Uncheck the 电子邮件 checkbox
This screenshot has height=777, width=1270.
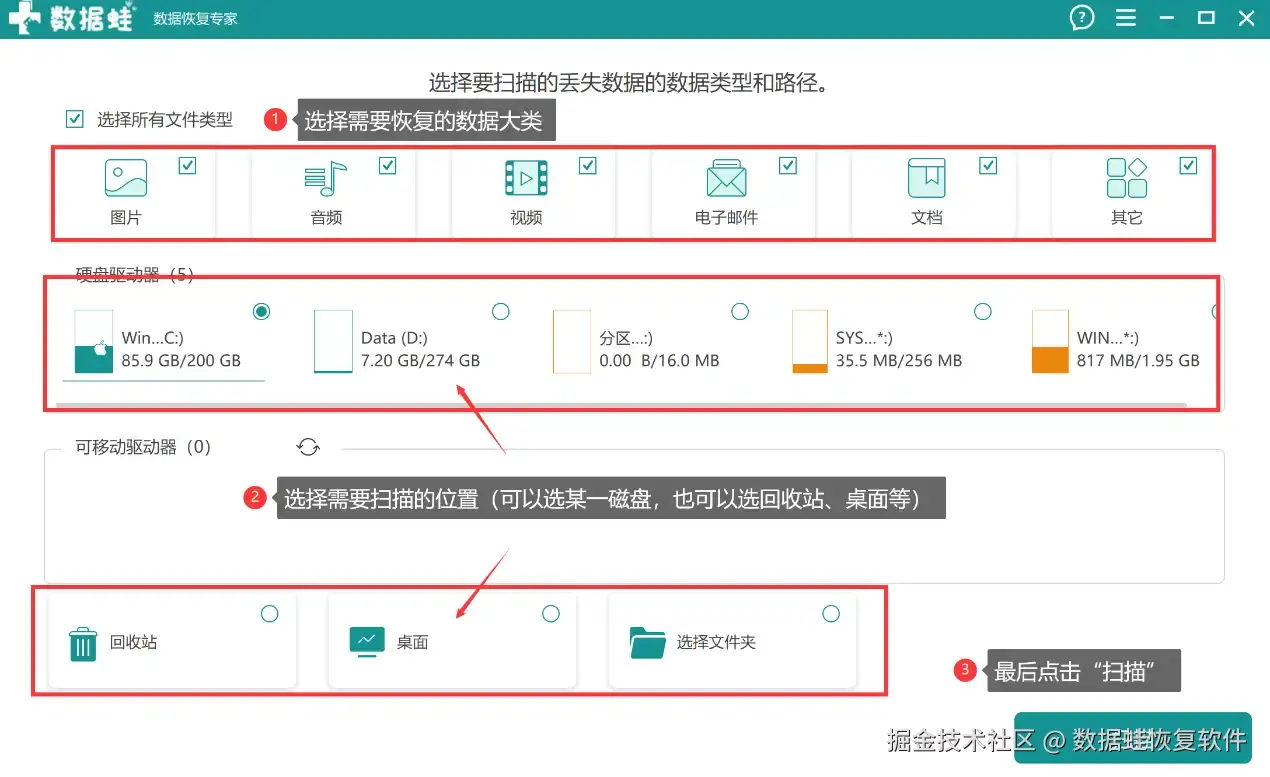point(788,166)
